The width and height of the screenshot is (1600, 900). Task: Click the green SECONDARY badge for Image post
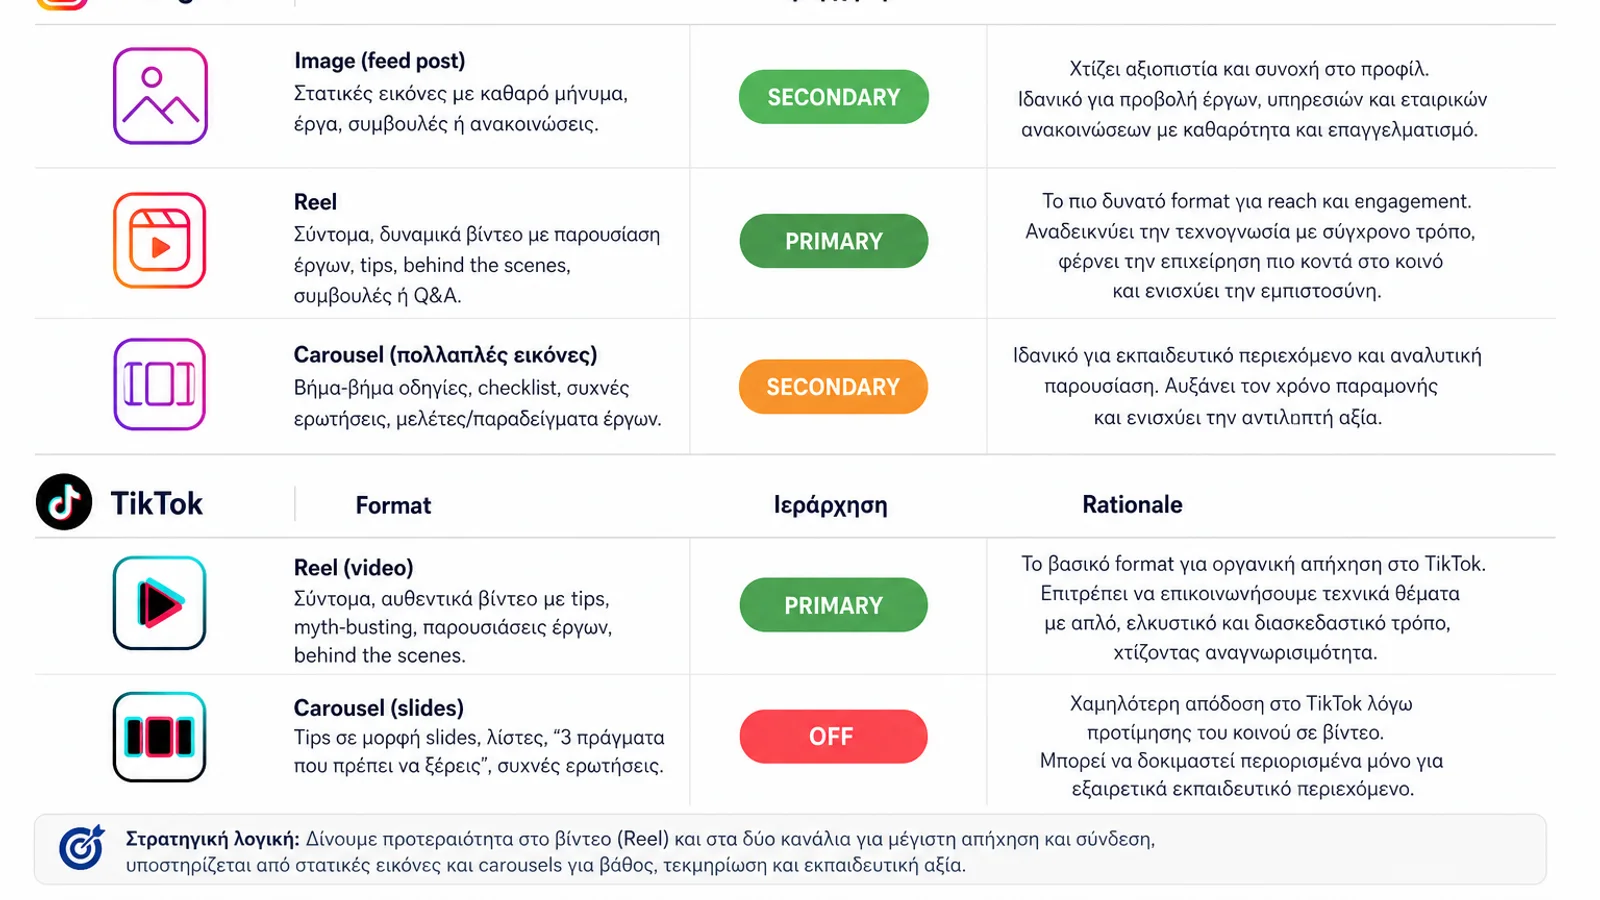(x=834, y=97)
